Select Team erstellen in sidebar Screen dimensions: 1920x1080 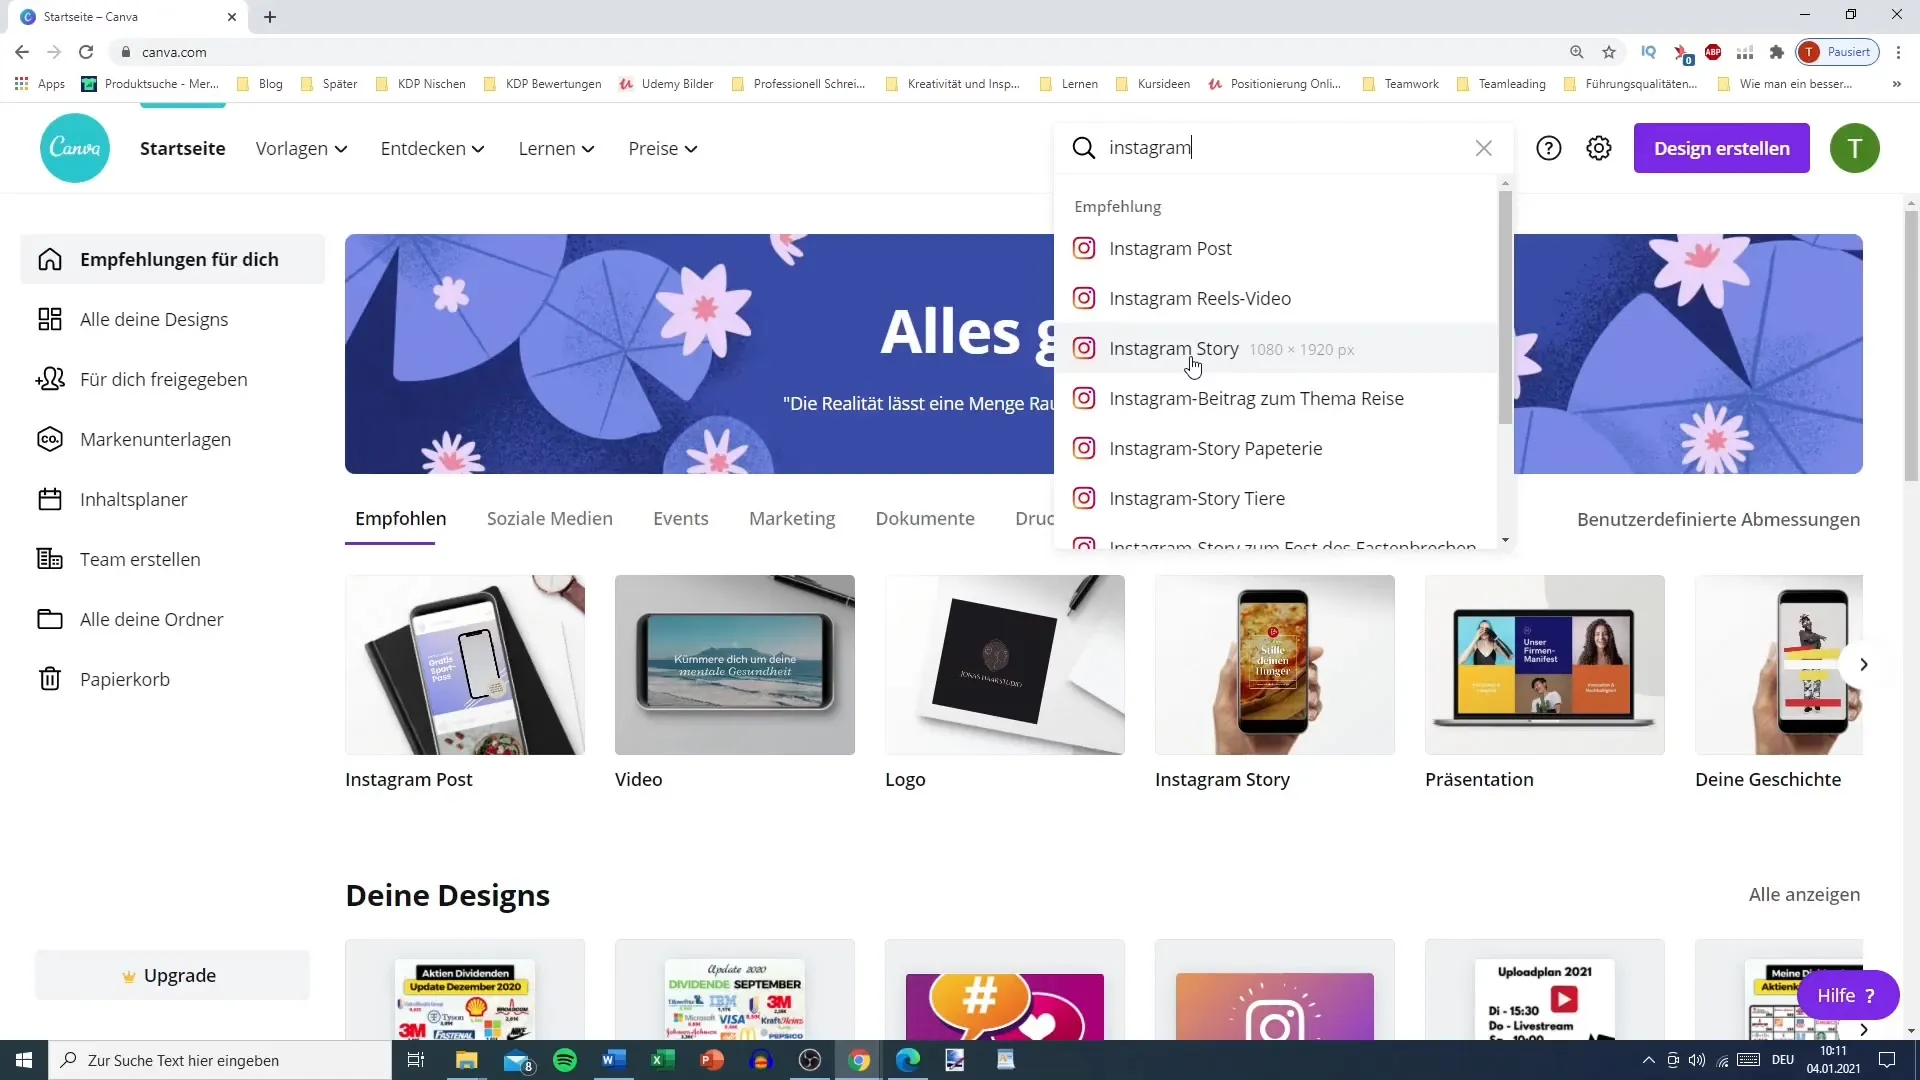pos(172,559)
